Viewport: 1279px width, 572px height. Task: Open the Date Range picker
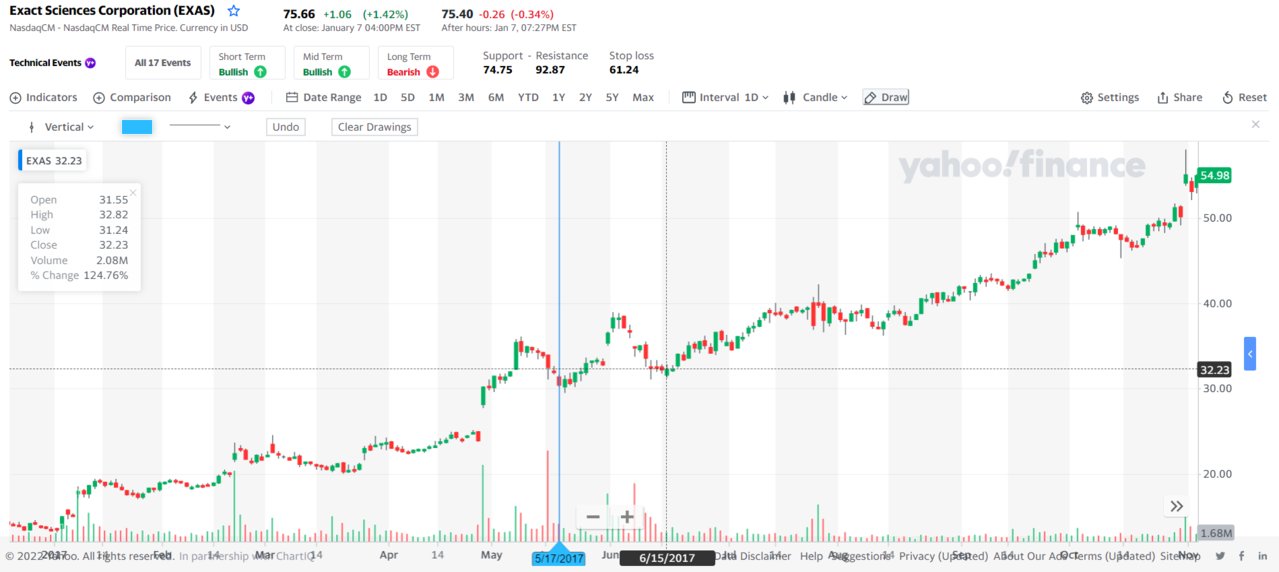324,97
